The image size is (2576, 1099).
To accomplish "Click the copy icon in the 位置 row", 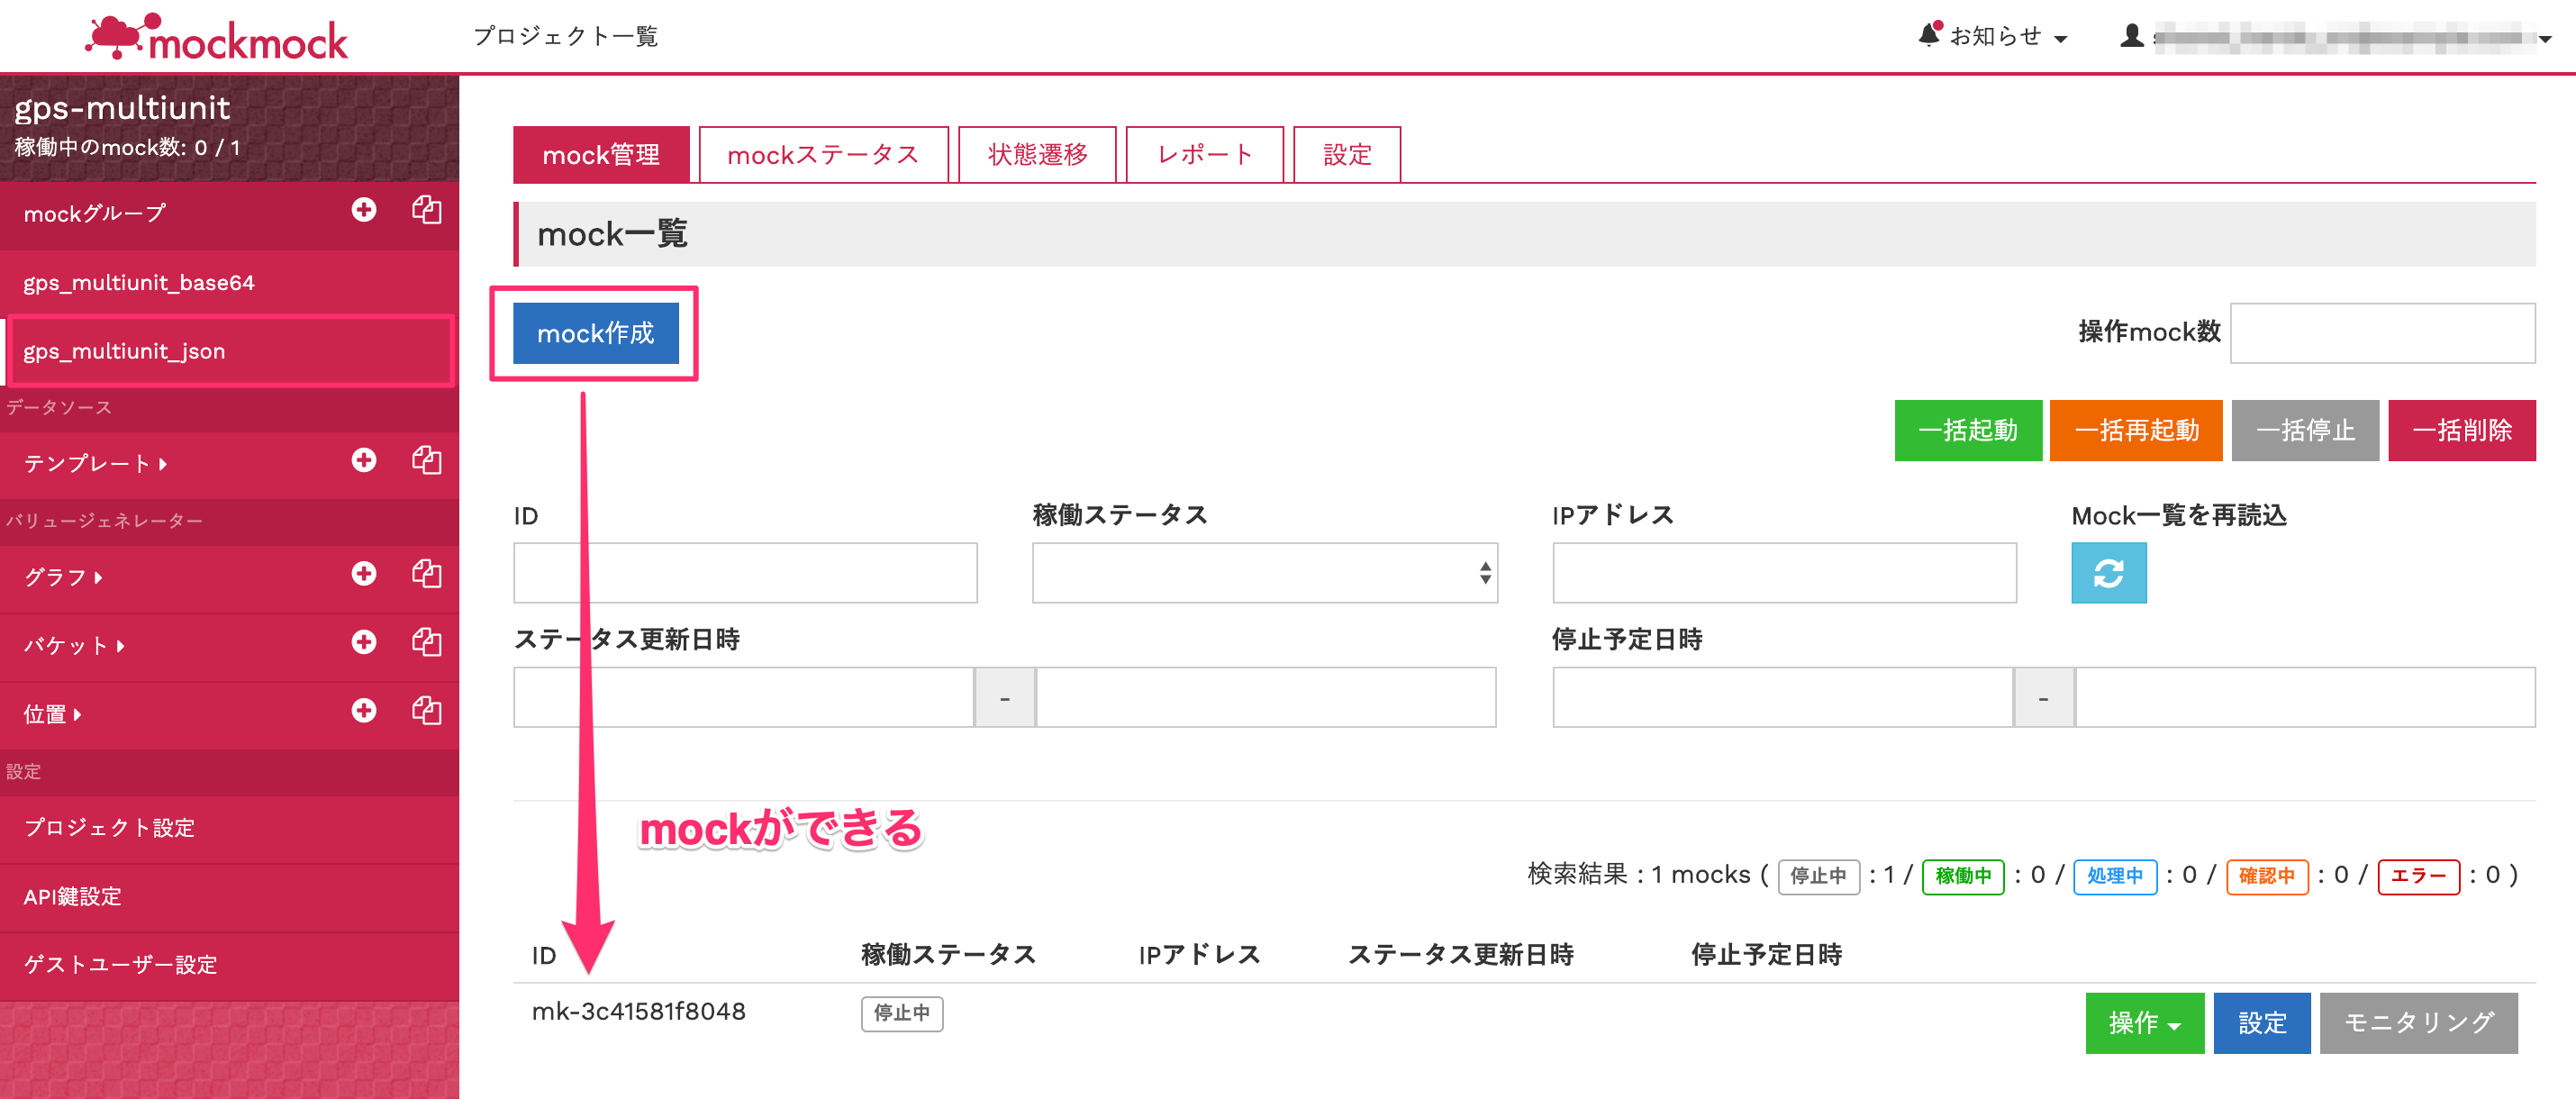I will coord(427,711).
